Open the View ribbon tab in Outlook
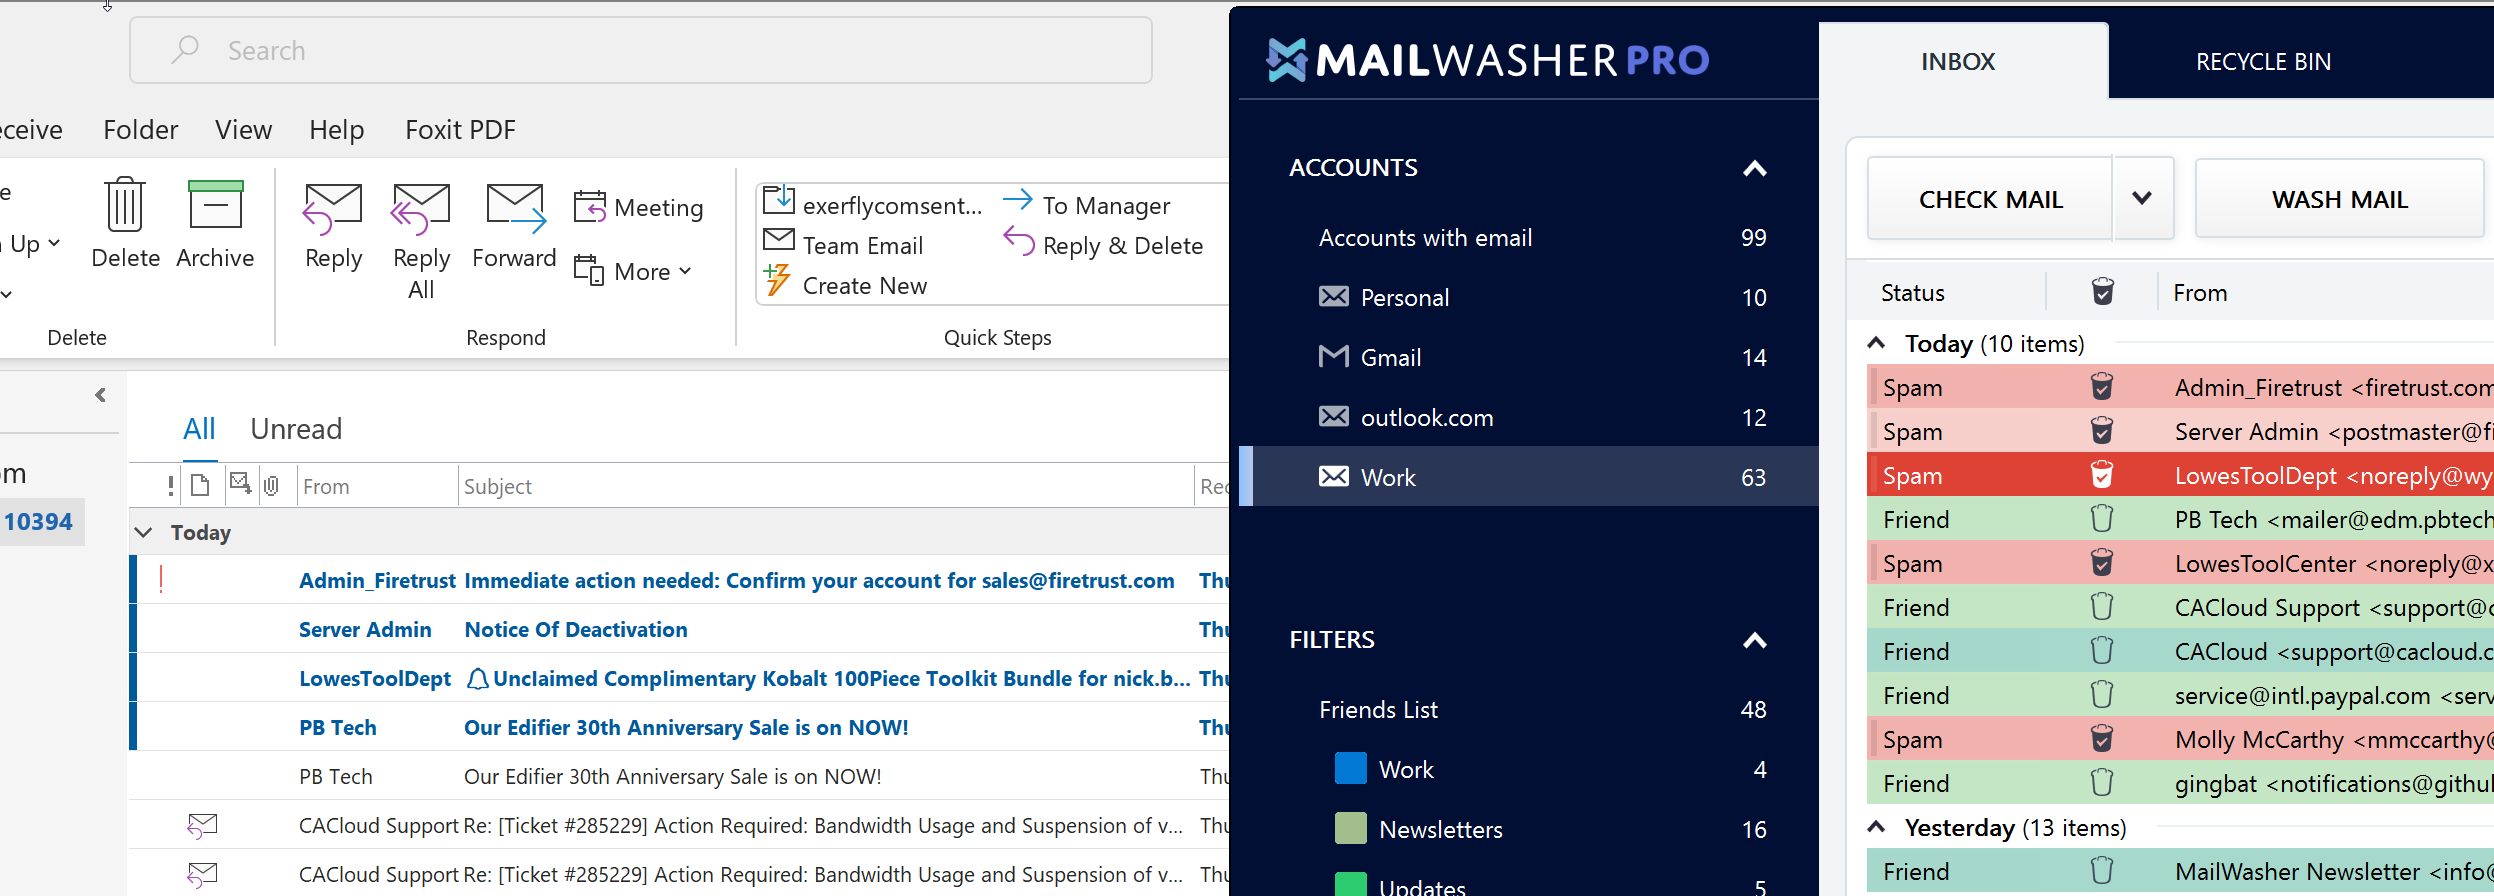Viewport: 2494px width, 896px height. [243, 130]
